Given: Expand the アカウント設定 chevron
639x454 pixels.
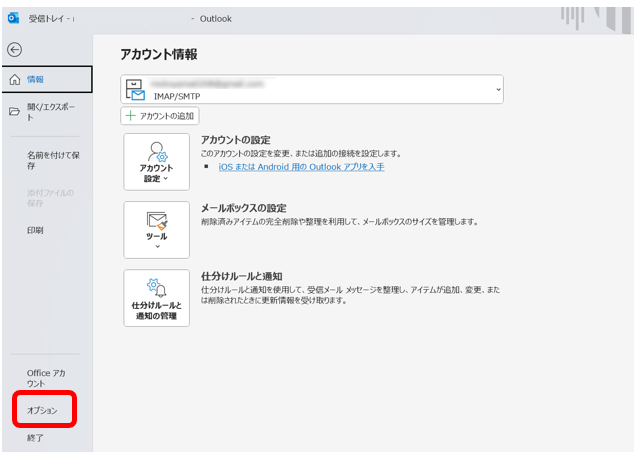Looking at the screenshot, I should pyautogui.click(x=165, y=179).
